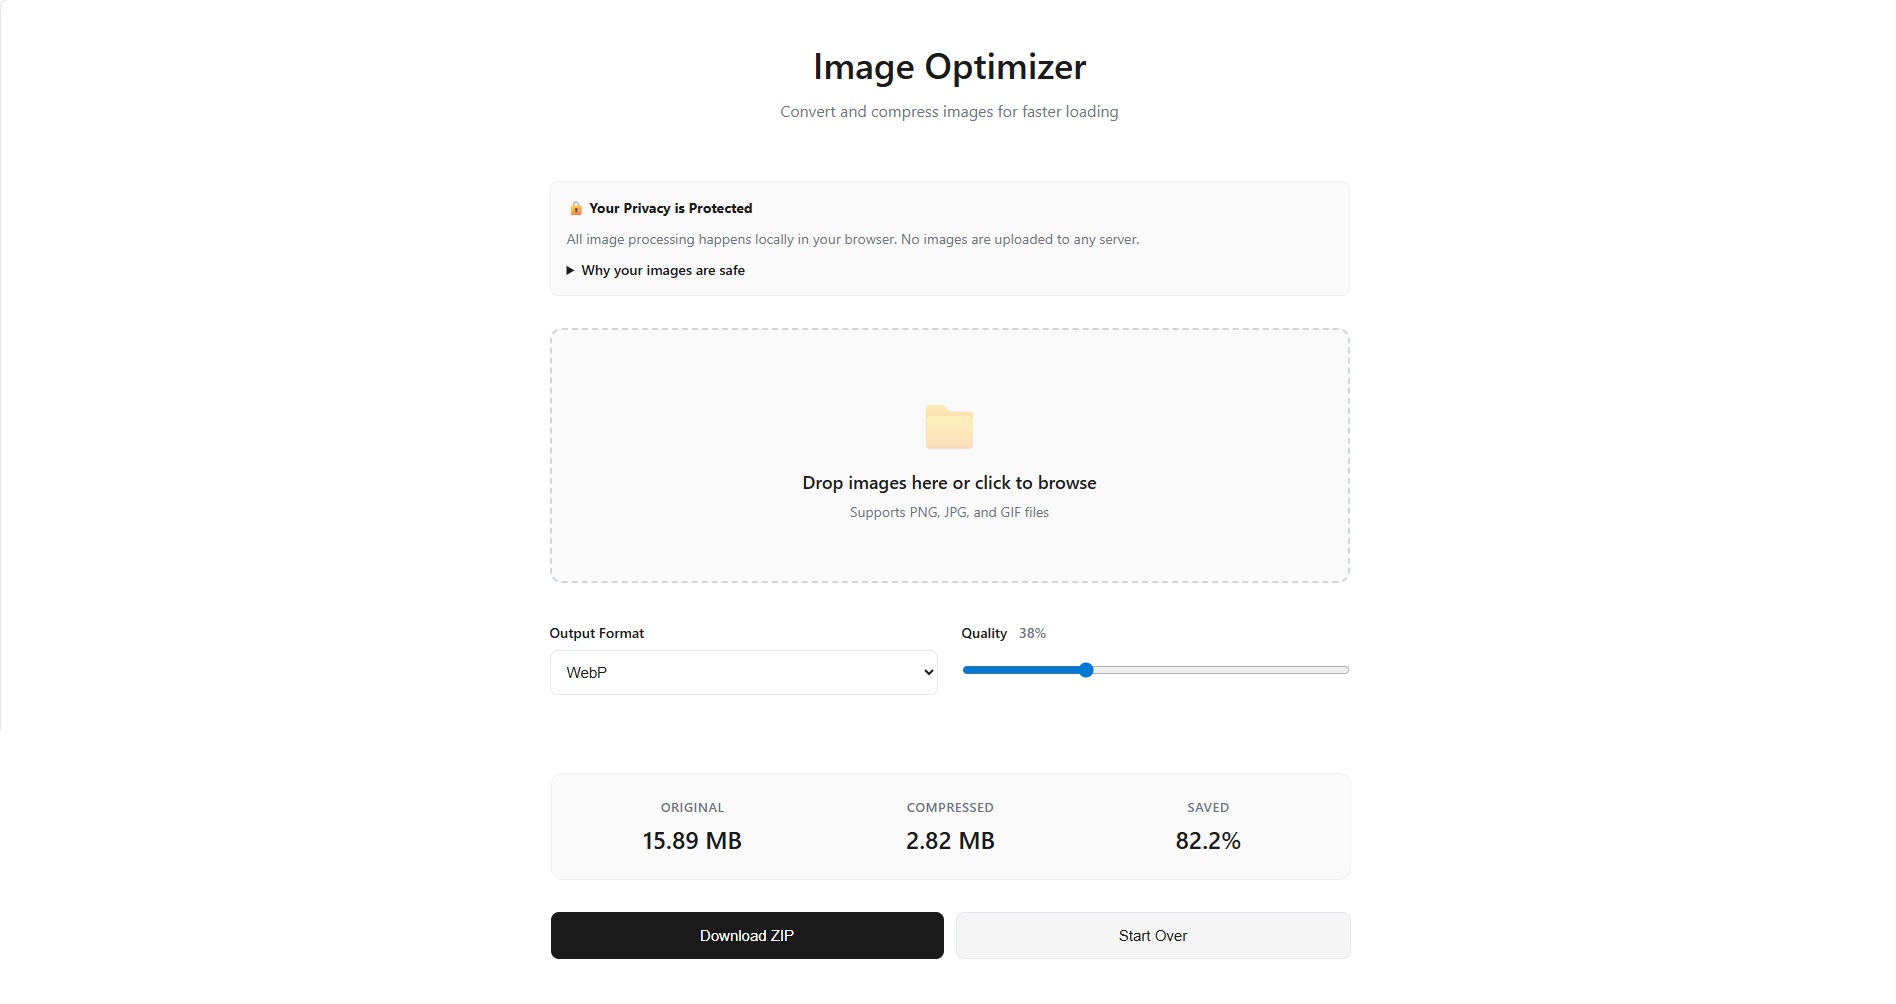The width and height of the screenshot is (1896, 1004).
Task: Click Start Over to reset the optimizer
Action: coord(1152,935)
